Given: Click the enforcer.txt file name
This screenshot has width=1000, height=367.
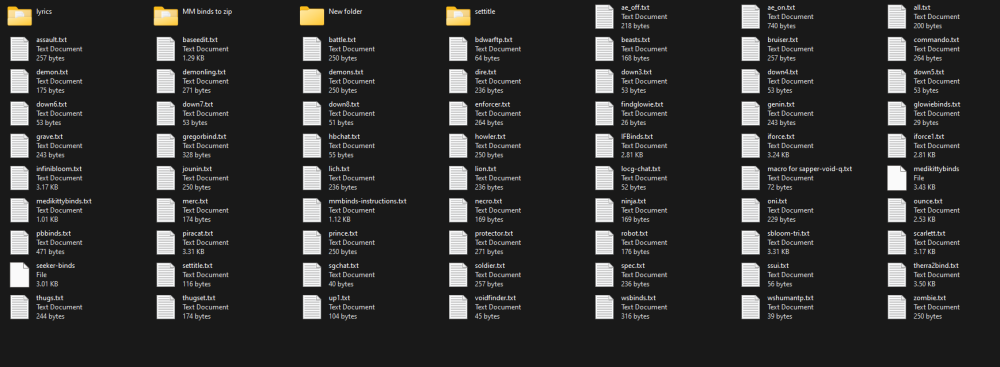Looking at the screenshot, I should [492, 104].
